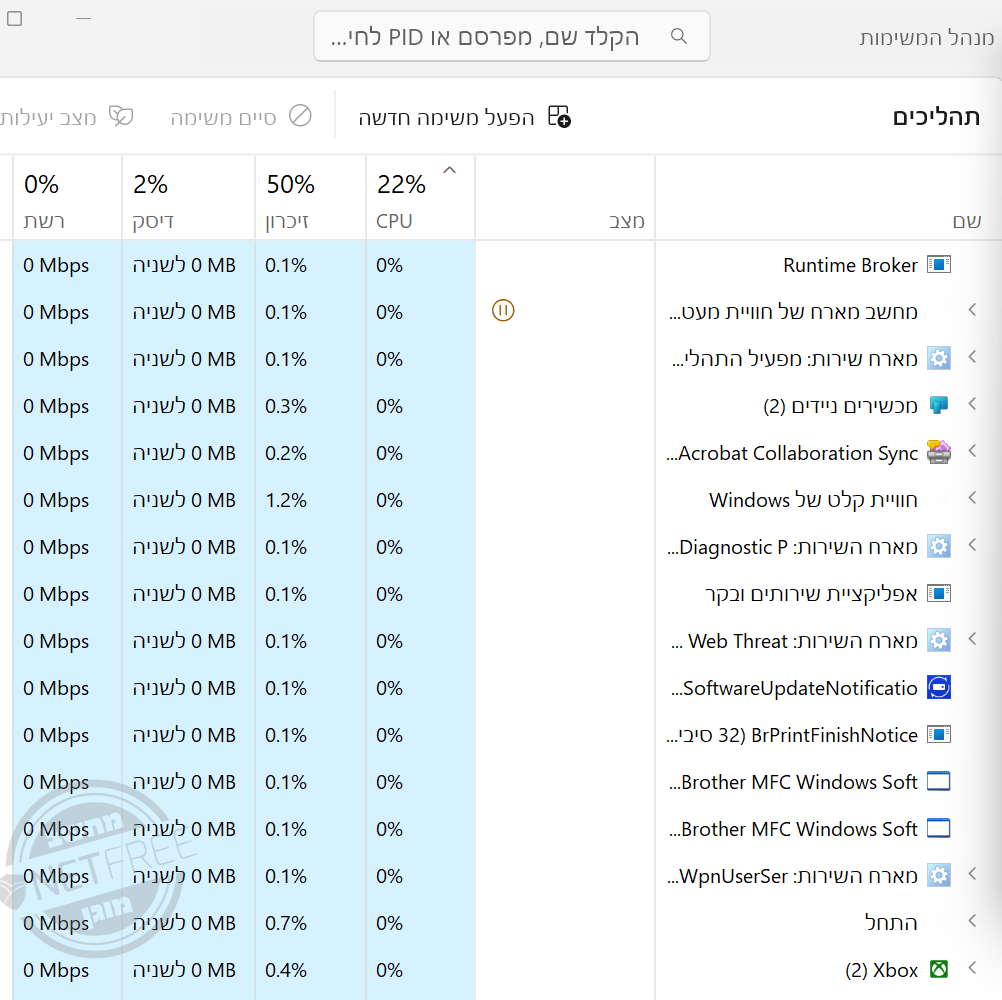This screenshot has height=1000, width=1002.
Task: Click the search magnifier icon
Action: pyautogui.click(x=679, y=36)
